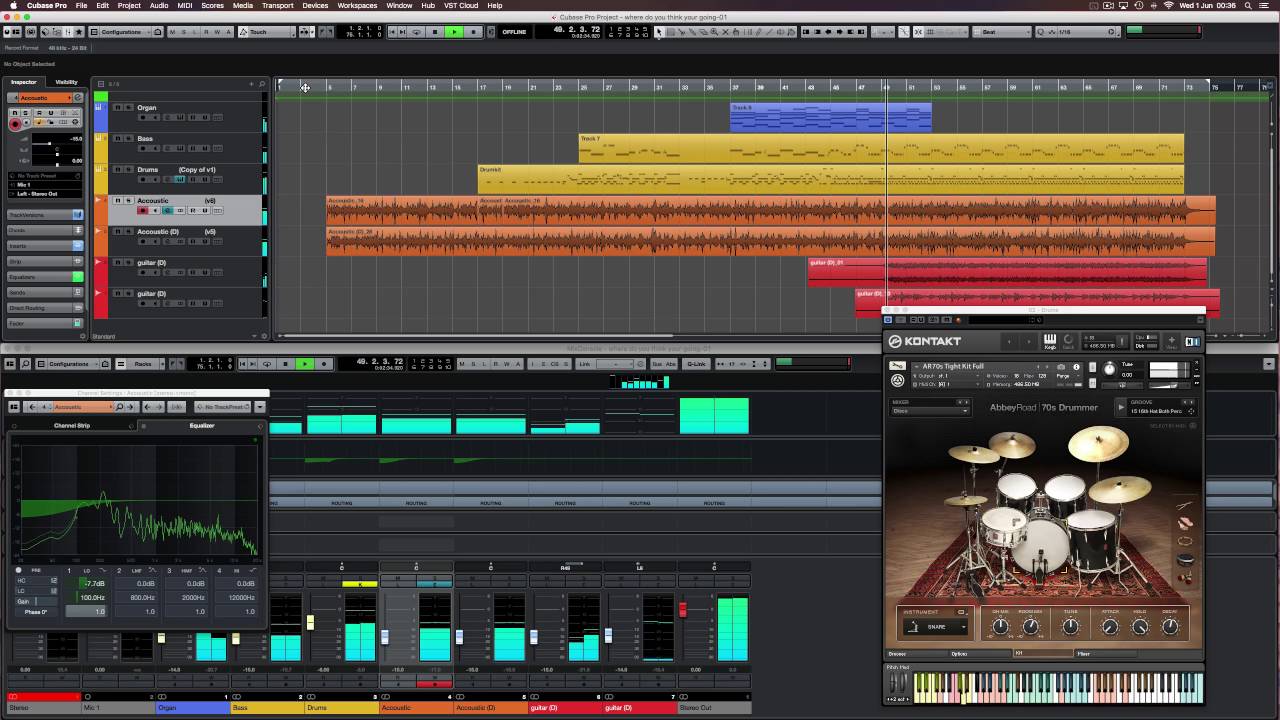Open the Transport menu
This screenshot has width=1280, height=720.
(x=277, y=5)
